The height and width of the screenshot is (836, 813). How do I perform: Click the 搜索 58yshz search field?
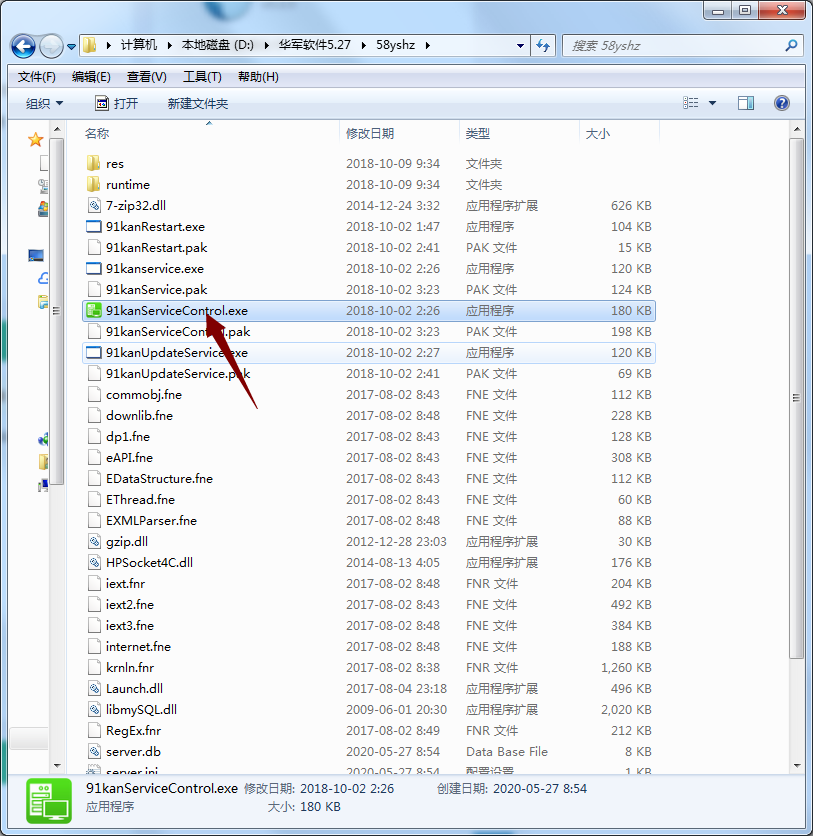(674, 46)
